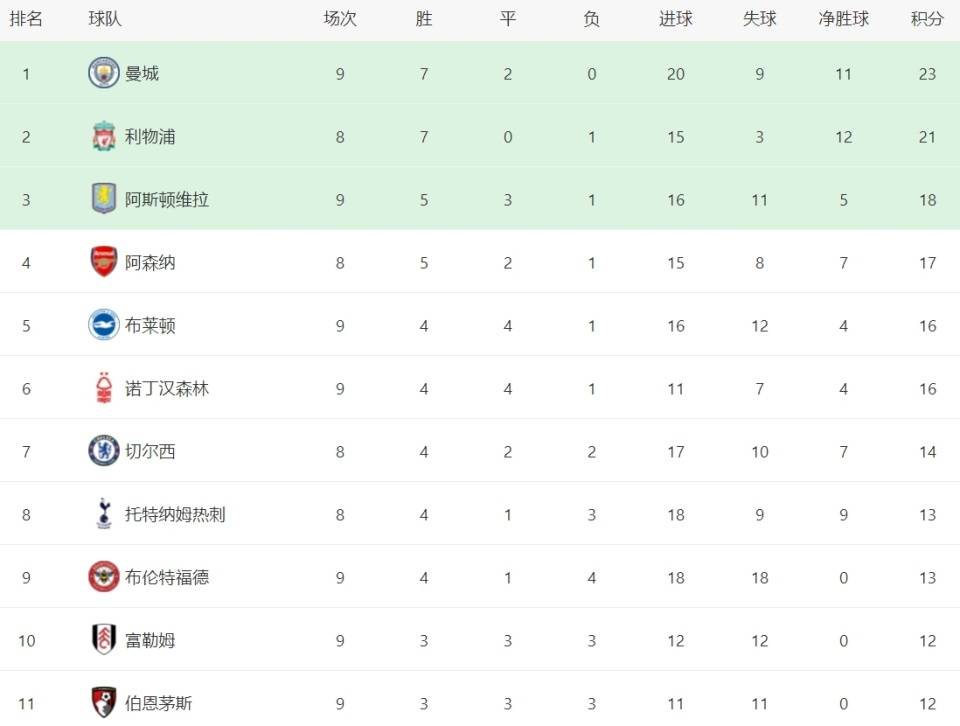Select the 排名 column header
The image size is (960, 726).
26,19
